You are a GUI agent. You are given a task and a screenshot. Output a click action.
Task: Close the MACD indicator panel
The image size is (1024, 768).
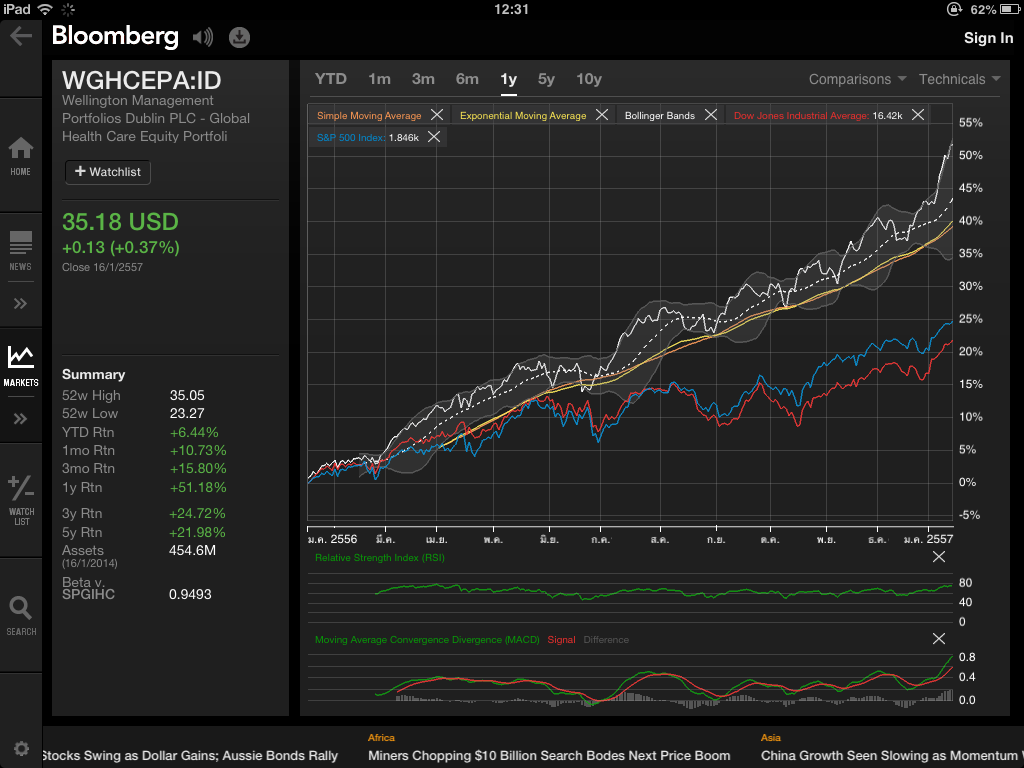click(938, 639)
